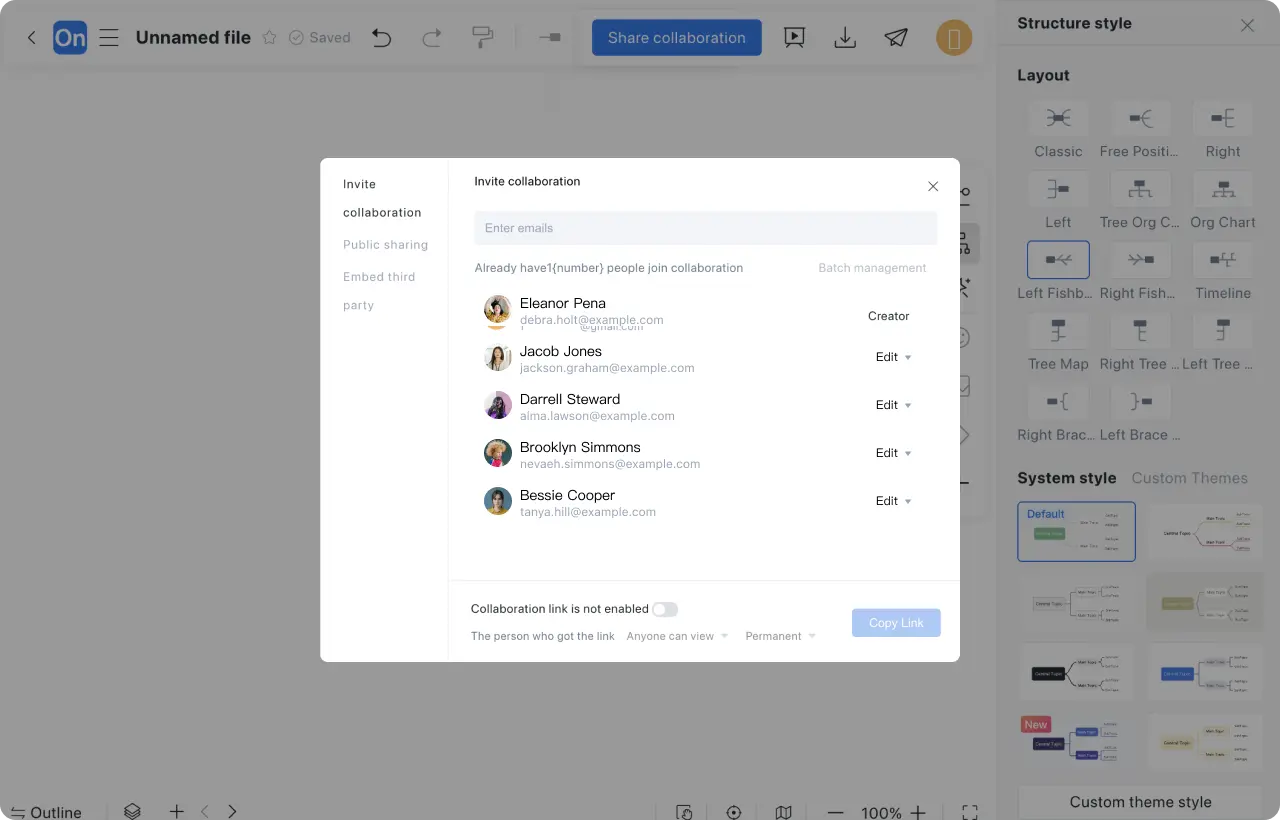Click the Enter emails input field
The height and width of the screenshot is (820, 1280).
click(705, 228)
